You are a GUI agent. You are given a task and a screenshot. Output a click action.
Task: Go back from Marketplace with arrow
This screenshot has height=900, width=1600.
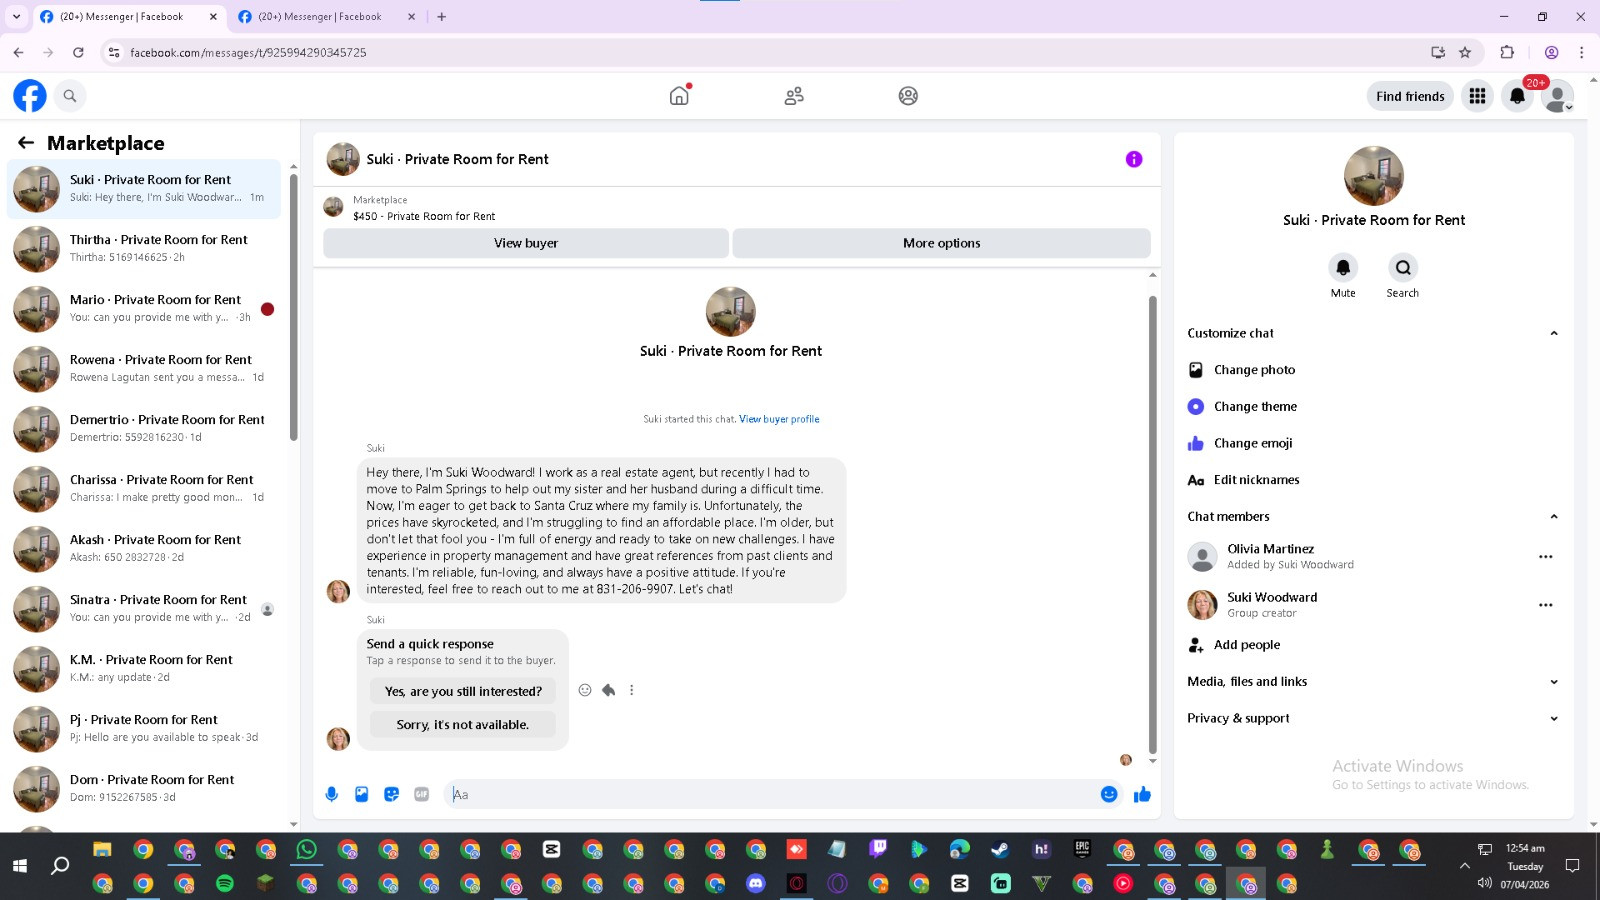point(26,143)
